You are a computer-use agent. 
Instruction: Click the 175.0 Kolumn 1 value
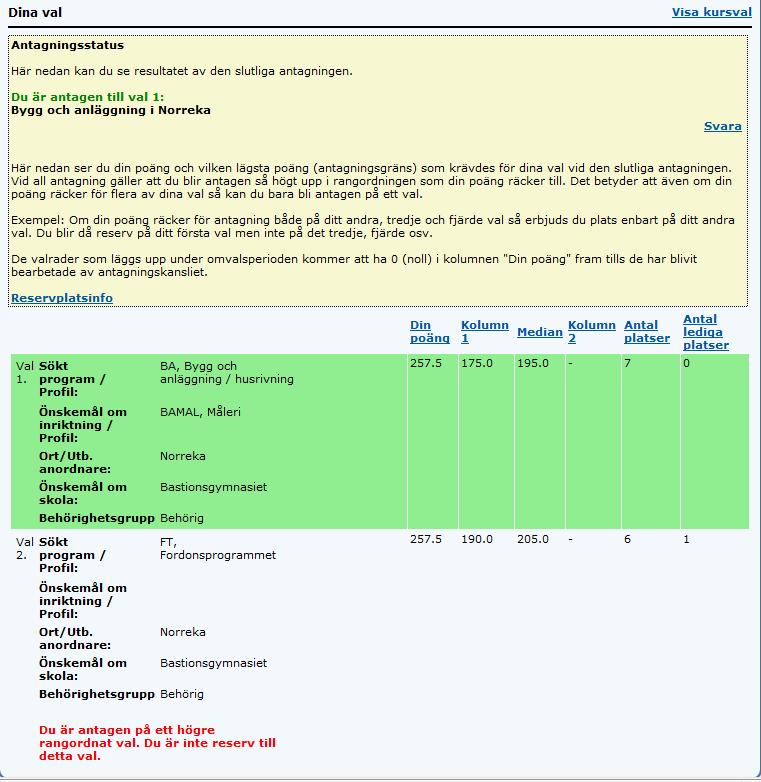477,363
